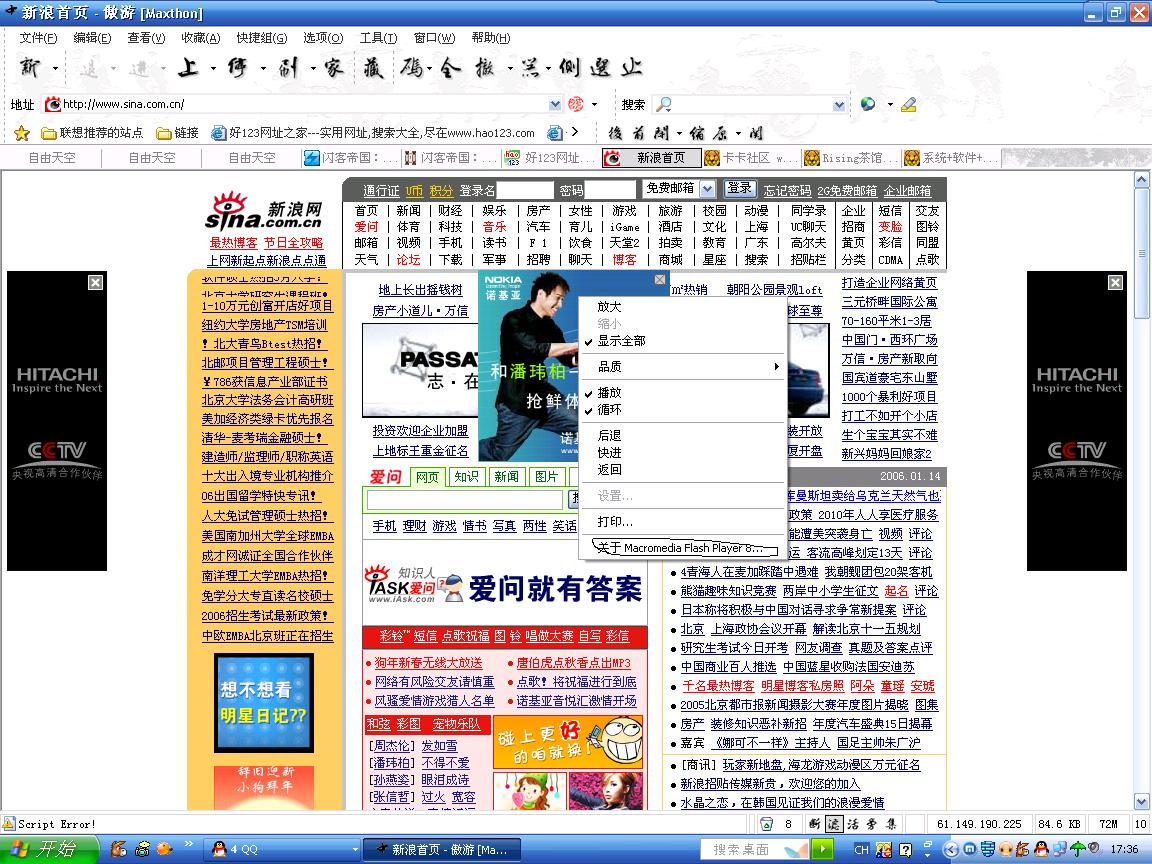Expand taskbar quick launch overflow chevron

[188, 843]
